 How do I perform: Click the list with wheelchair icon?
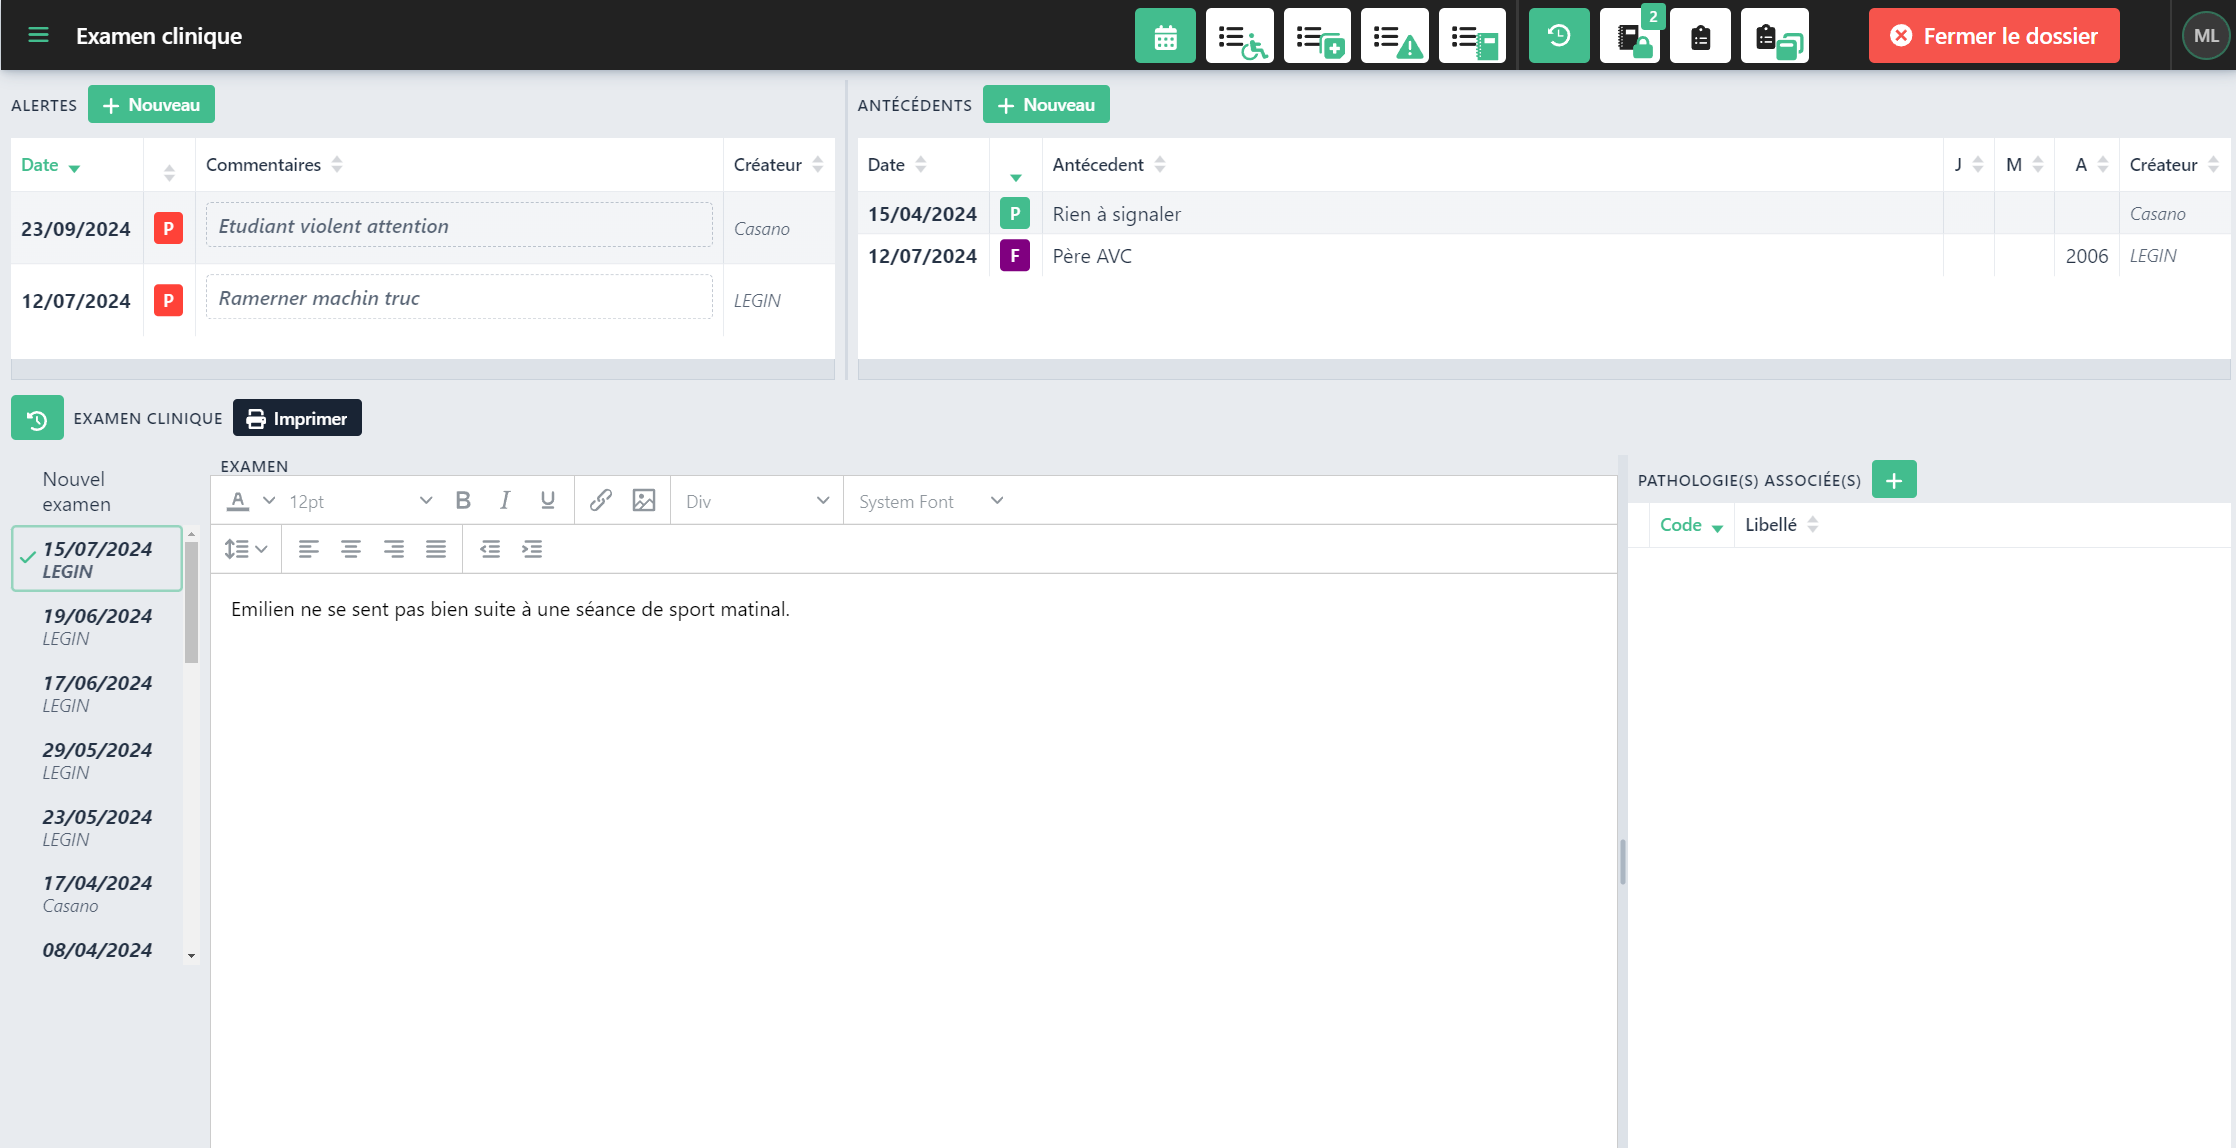coord(1239,37)
